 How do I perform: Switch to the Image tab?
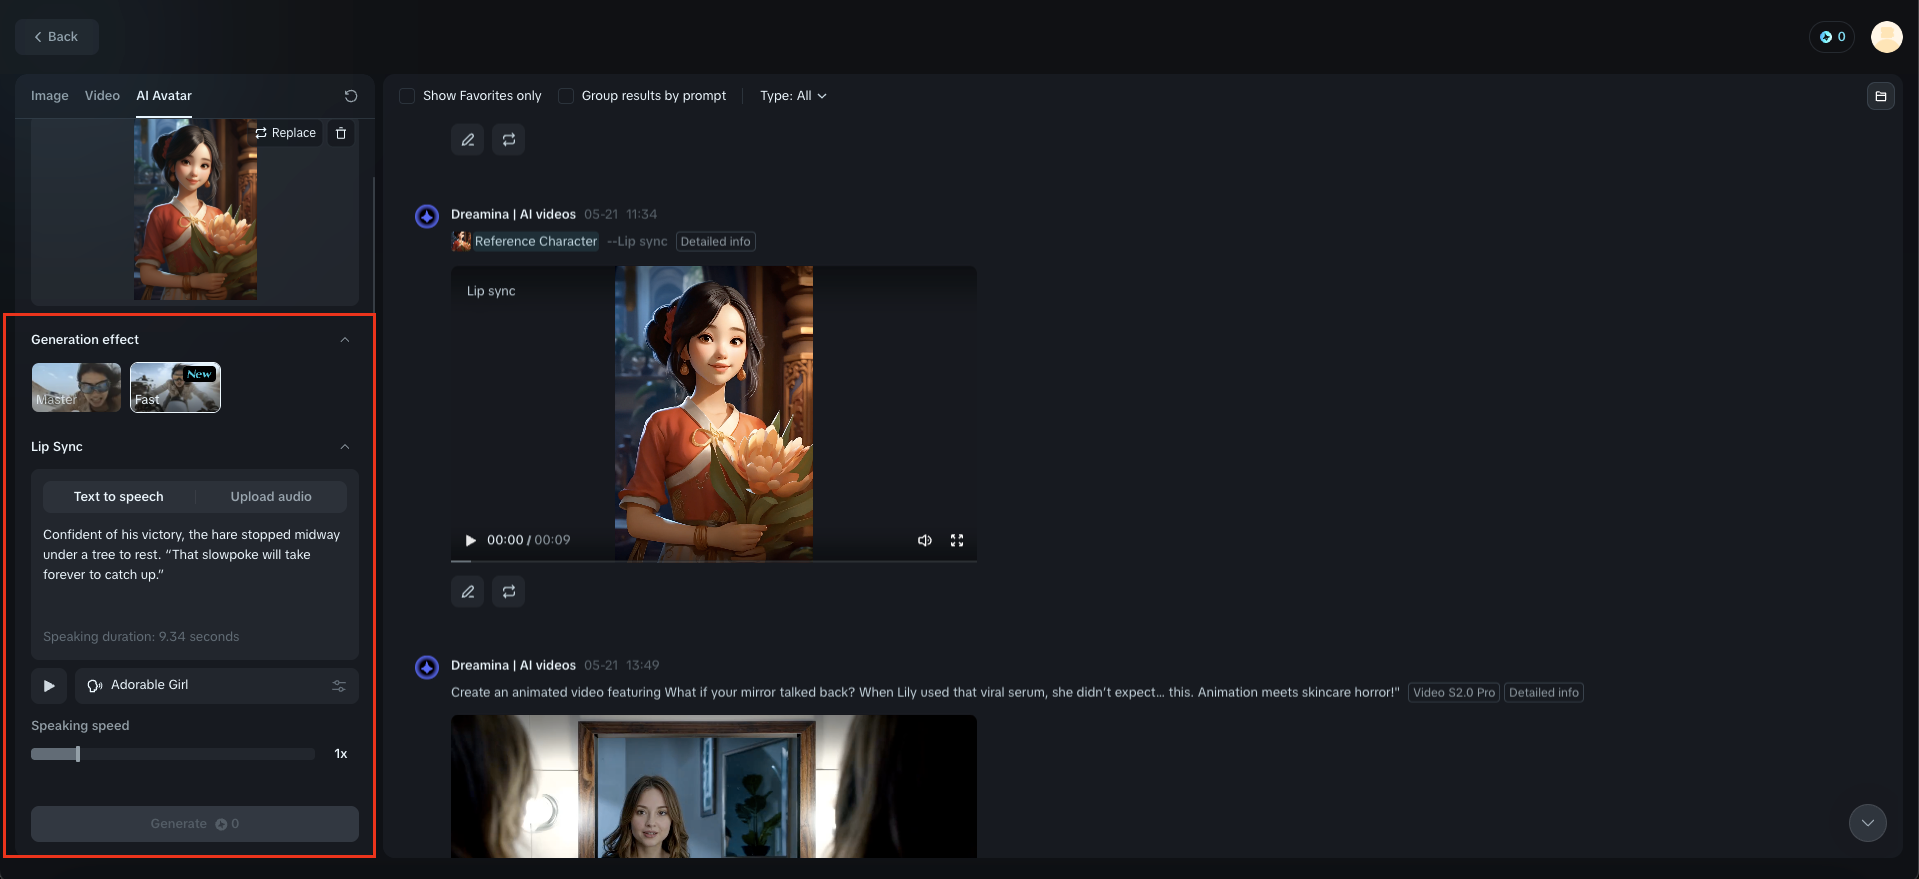tap(50, 96)
